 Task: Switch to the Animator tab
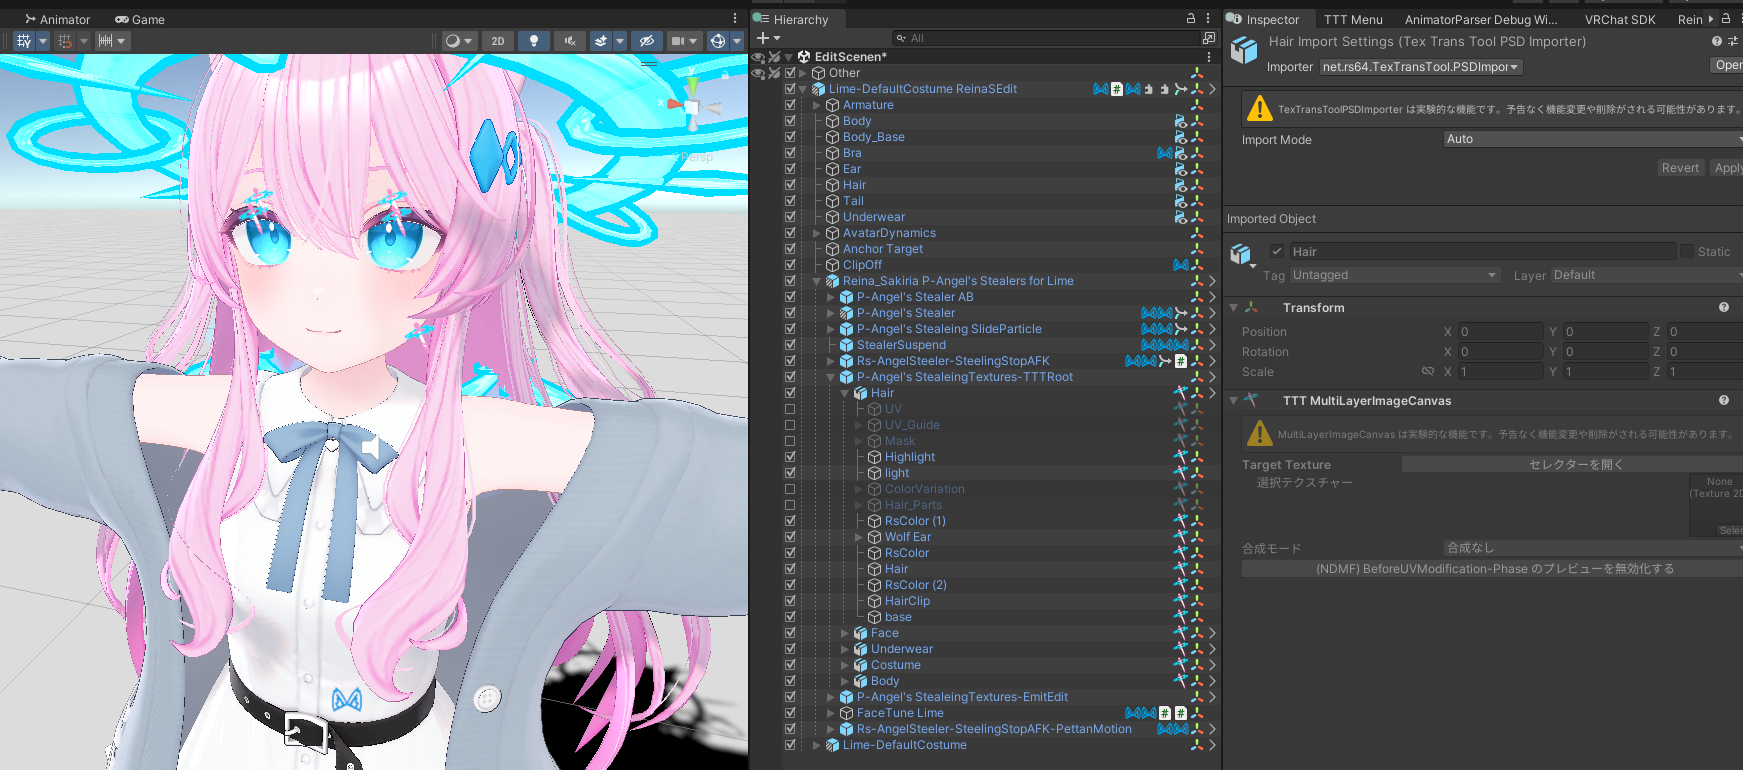tap(57, 19)
